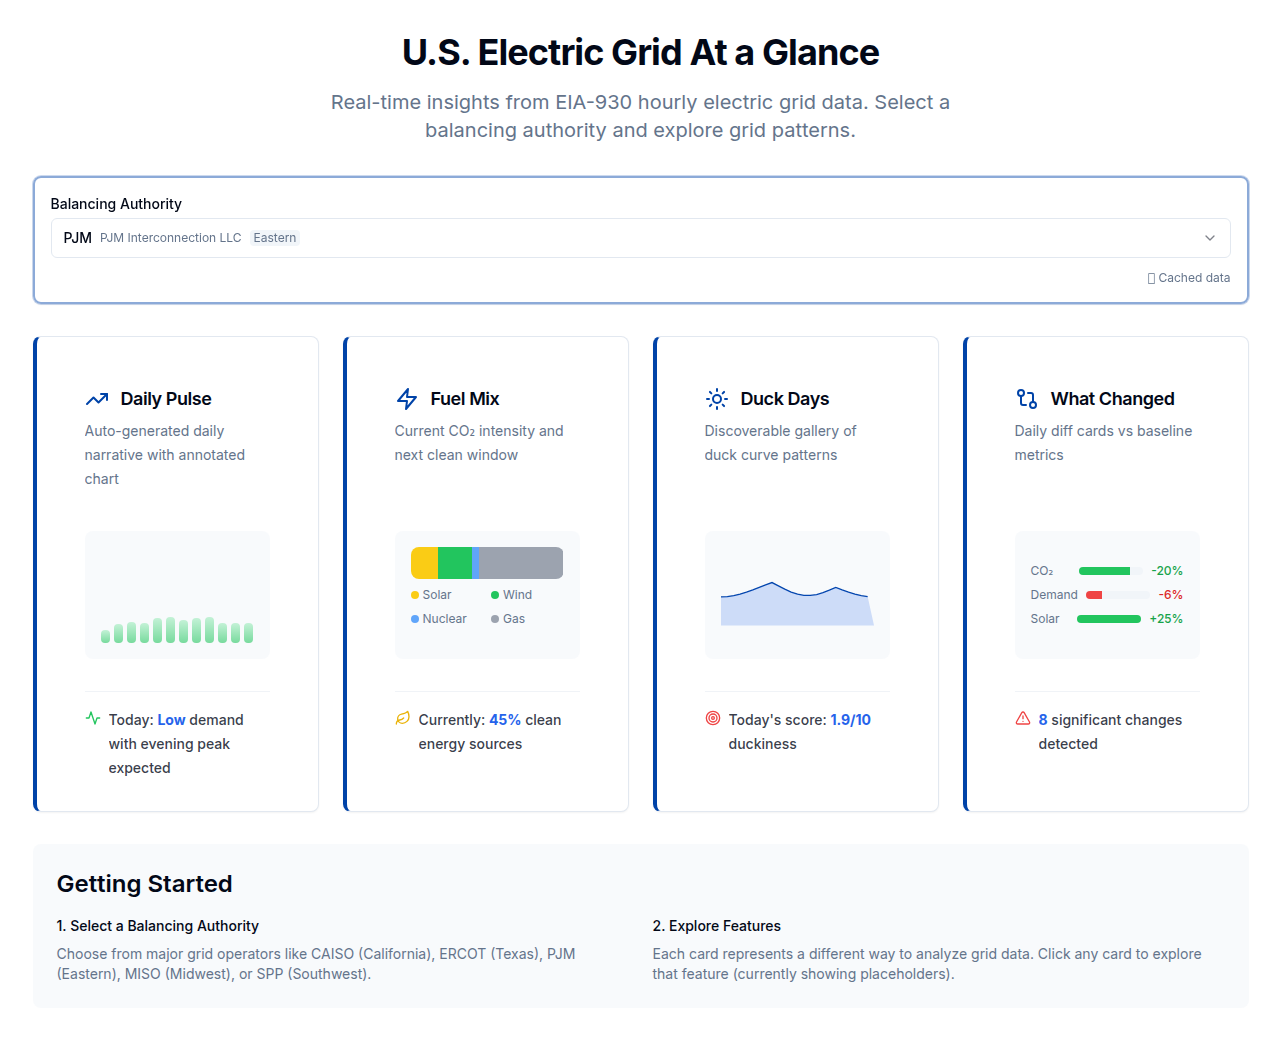The height and width of the screenshot is (1040, 1281).
Task: Click the Daily Pulse trending chart icon
Action: 96,398
